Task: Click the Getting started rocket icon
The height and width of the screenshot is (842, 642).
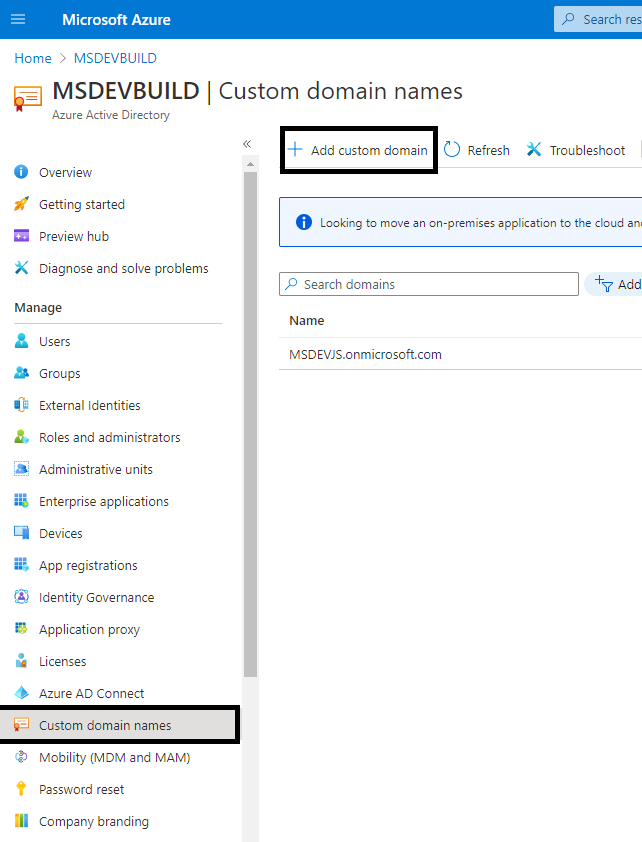Action: (x=21, y=204)
